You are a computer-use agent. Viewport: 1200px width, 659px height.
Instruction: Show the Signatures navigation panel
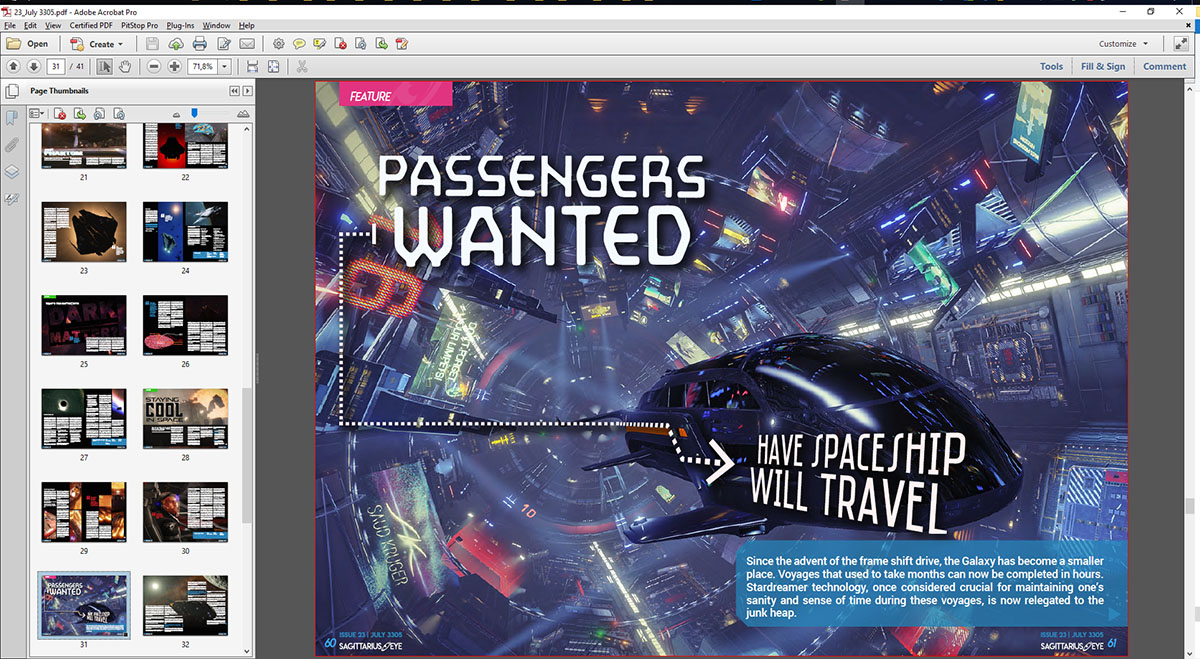[12, 199]
